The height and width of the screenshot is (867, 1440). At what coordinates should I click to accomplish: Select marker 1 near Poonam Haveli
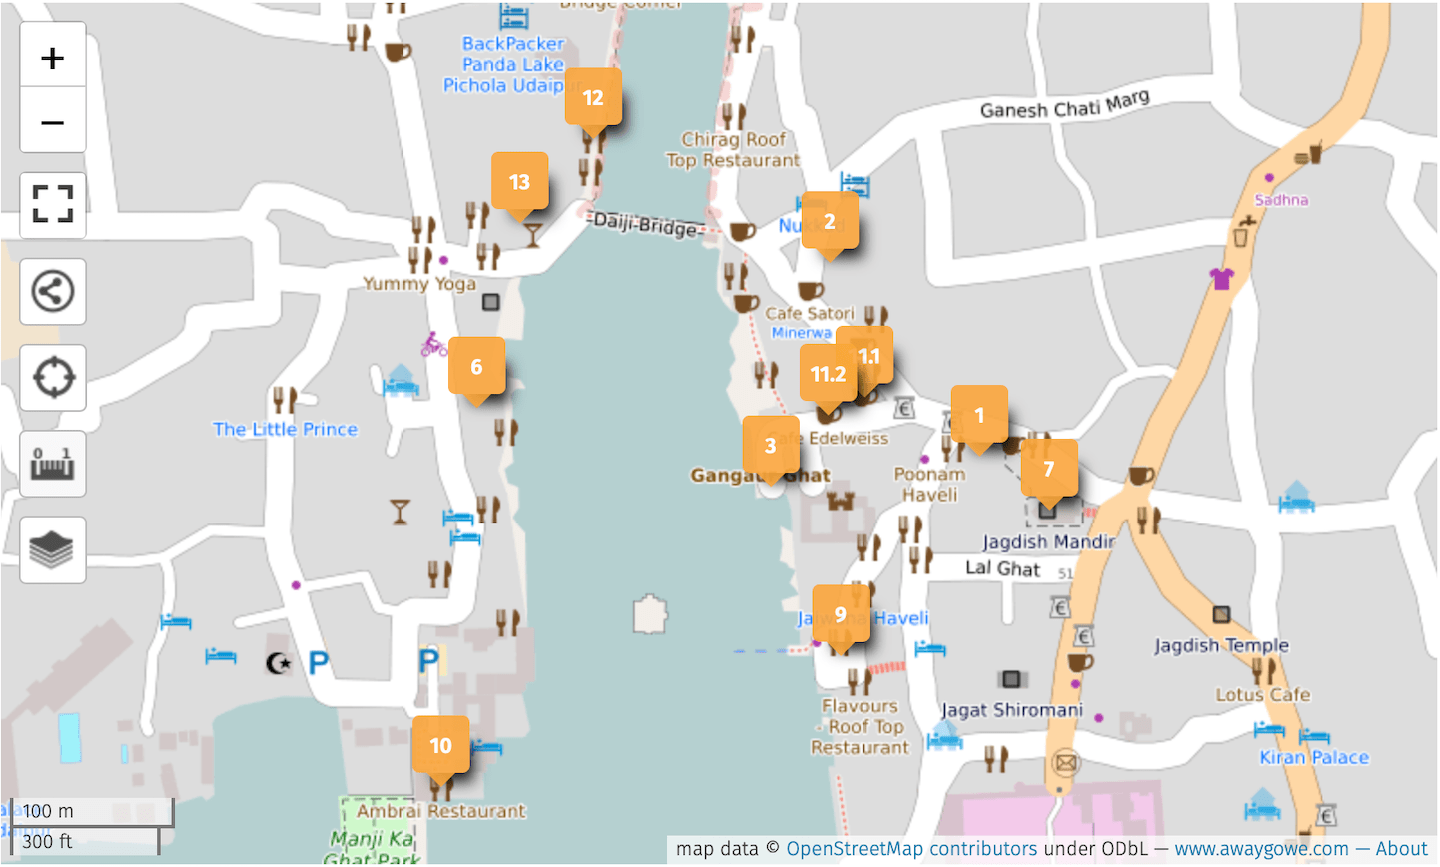point(980,414)
